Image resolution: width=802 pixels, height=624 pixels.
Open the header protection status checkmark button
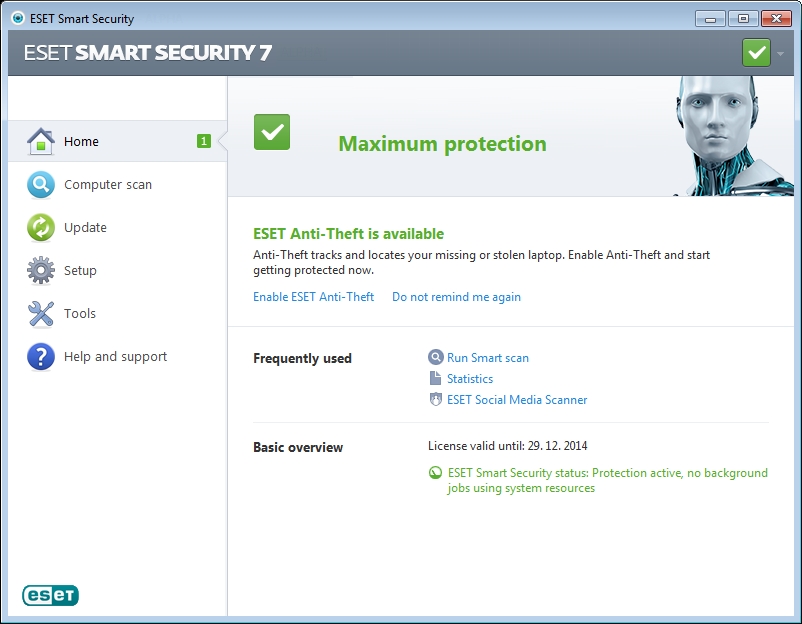coord(757,53)
